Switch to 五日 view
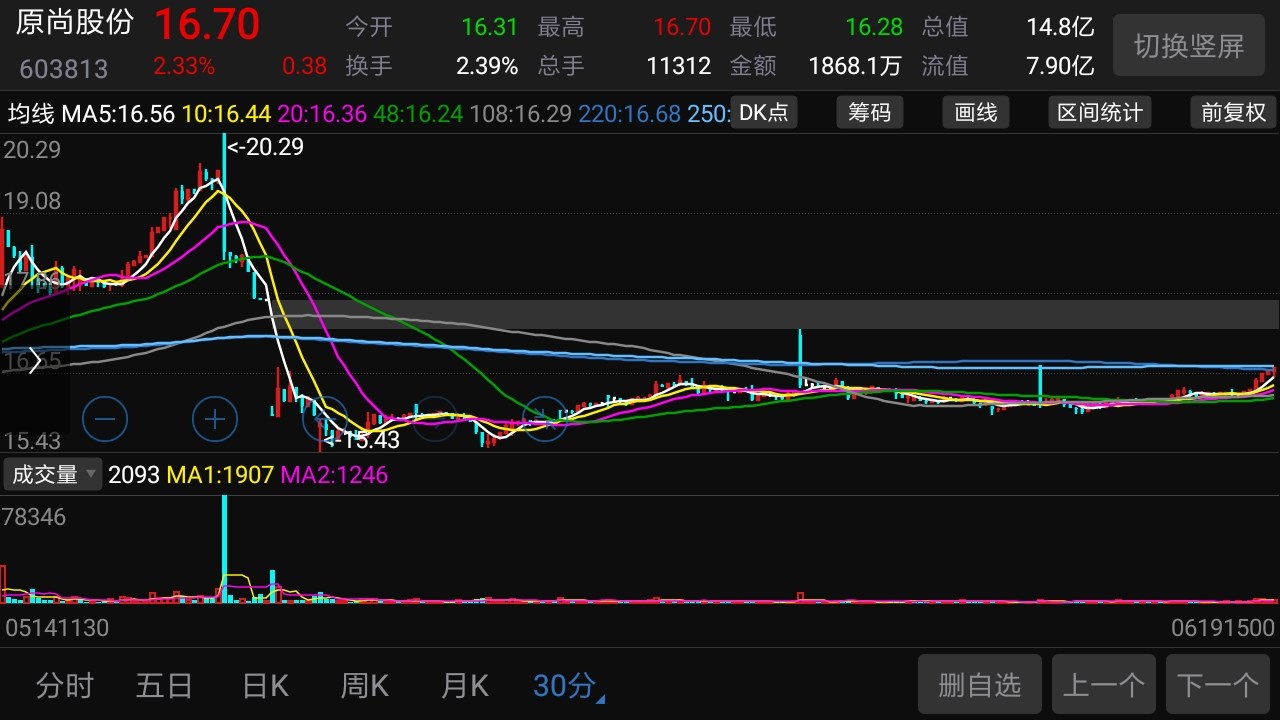 164,686
